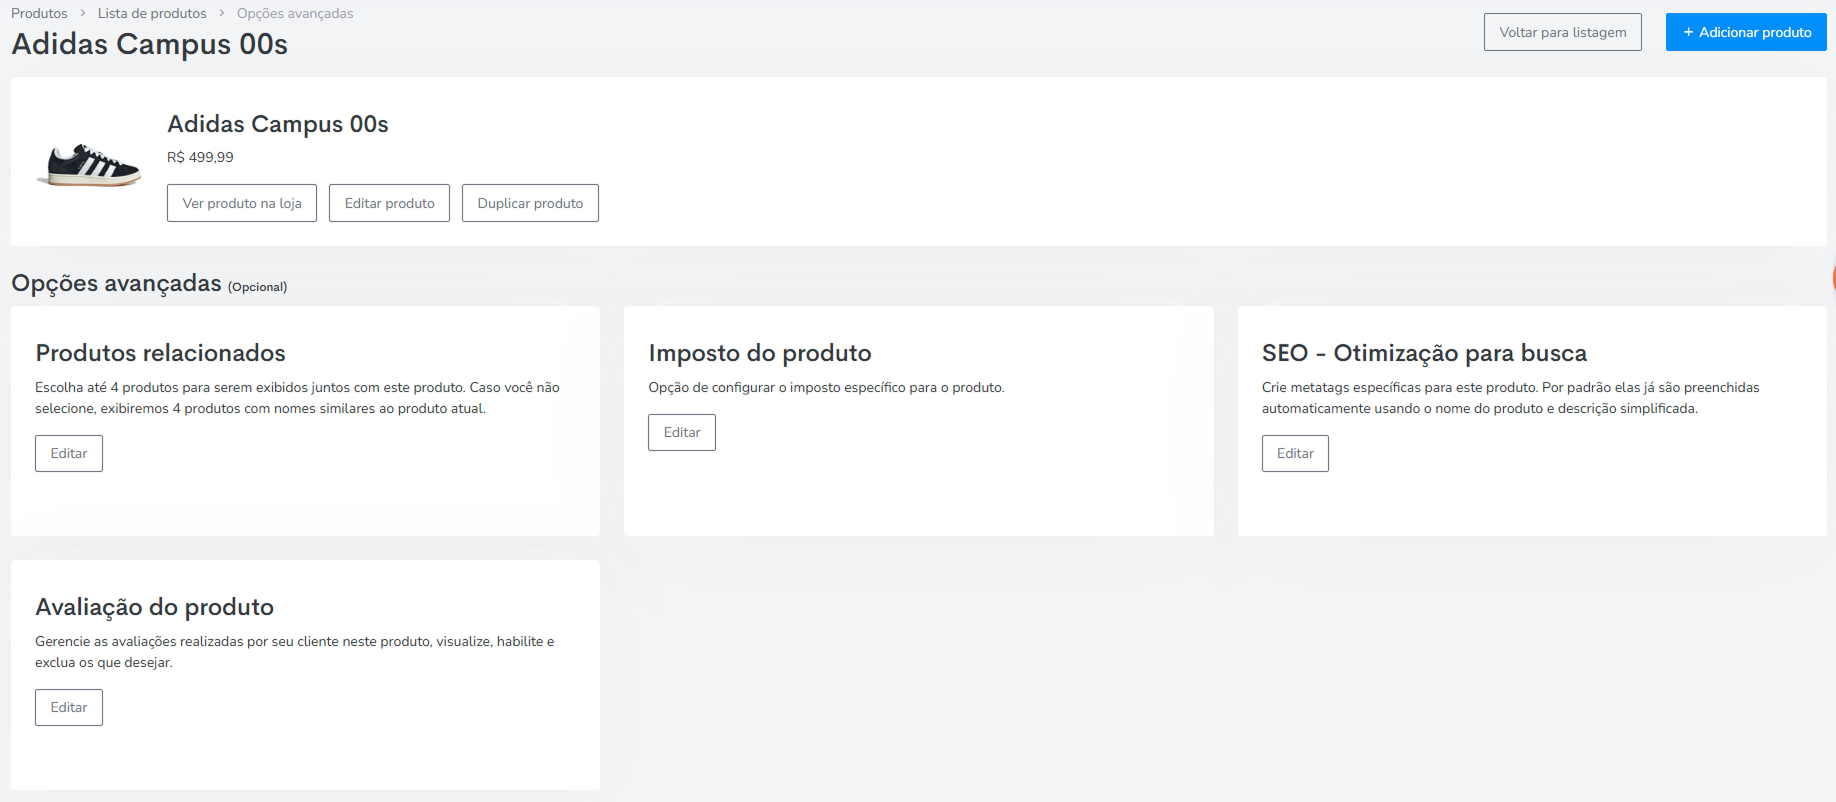Open the Produtos breadcrumb link

click(39, 13)
